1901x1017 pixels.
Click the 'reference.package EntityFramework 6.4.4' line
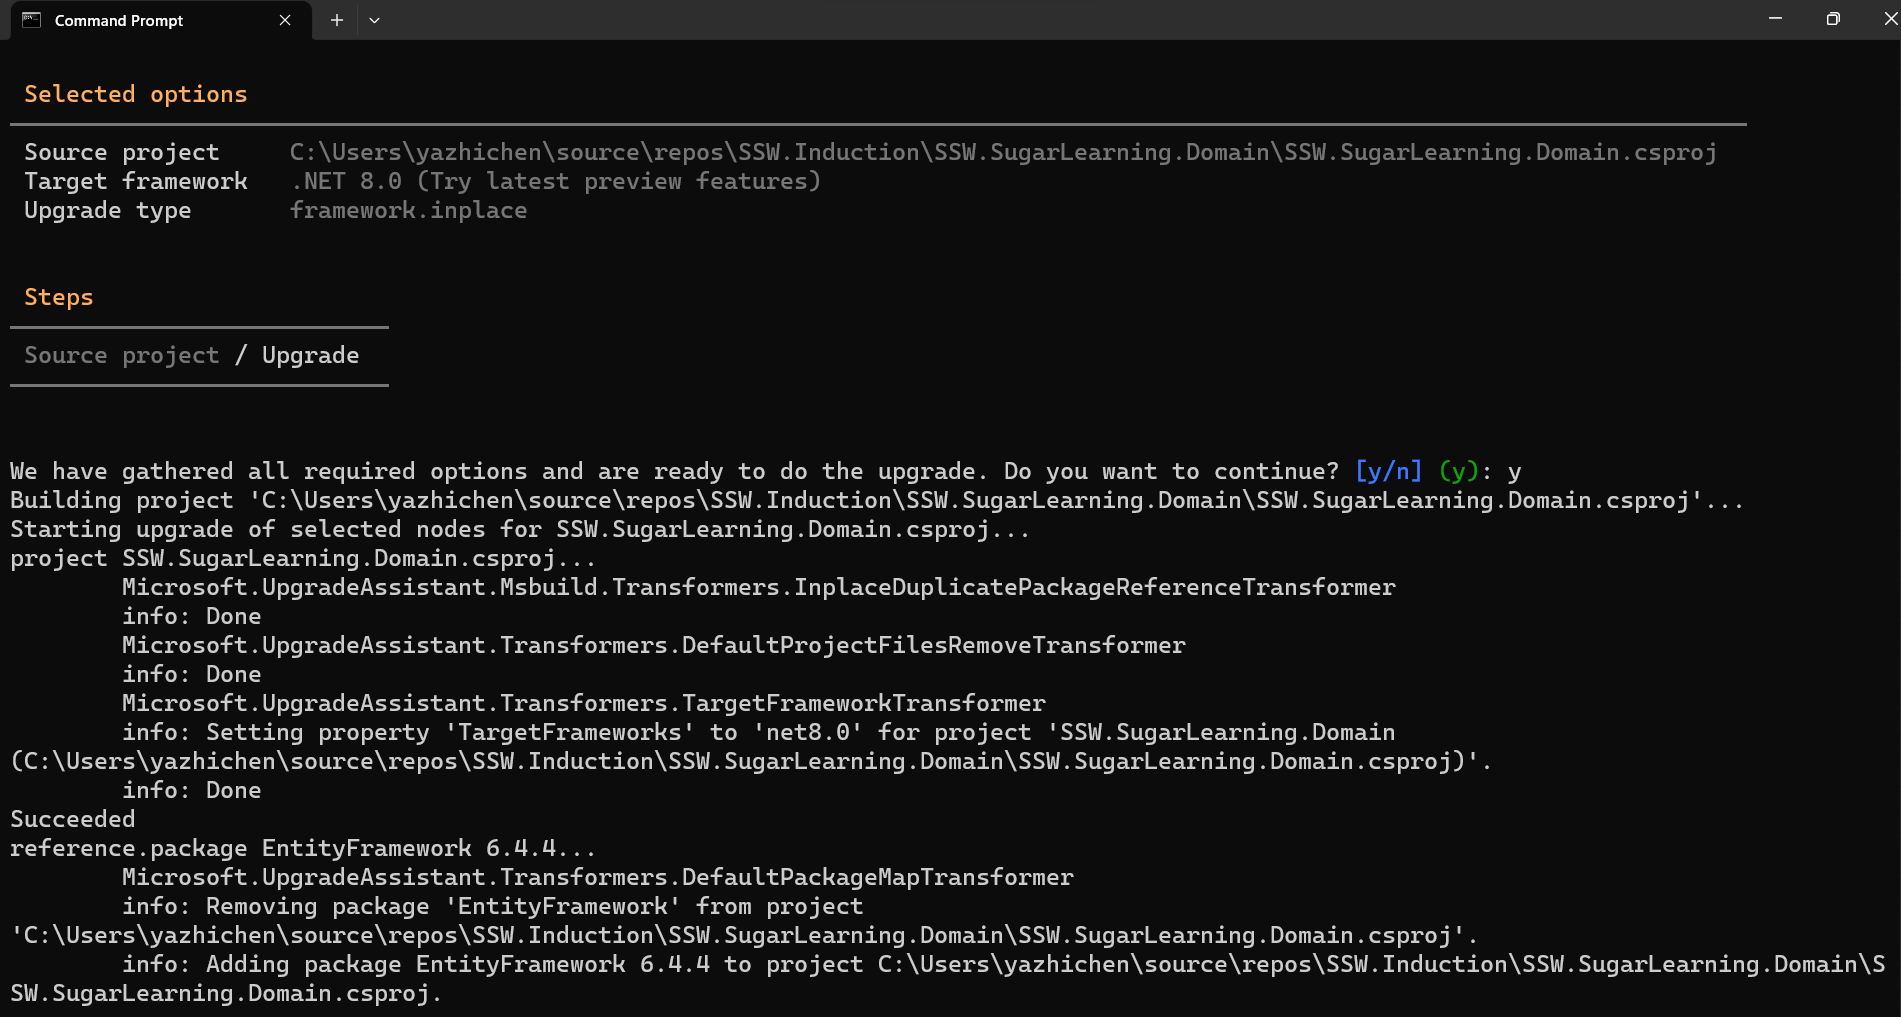[x=302, y=848]
